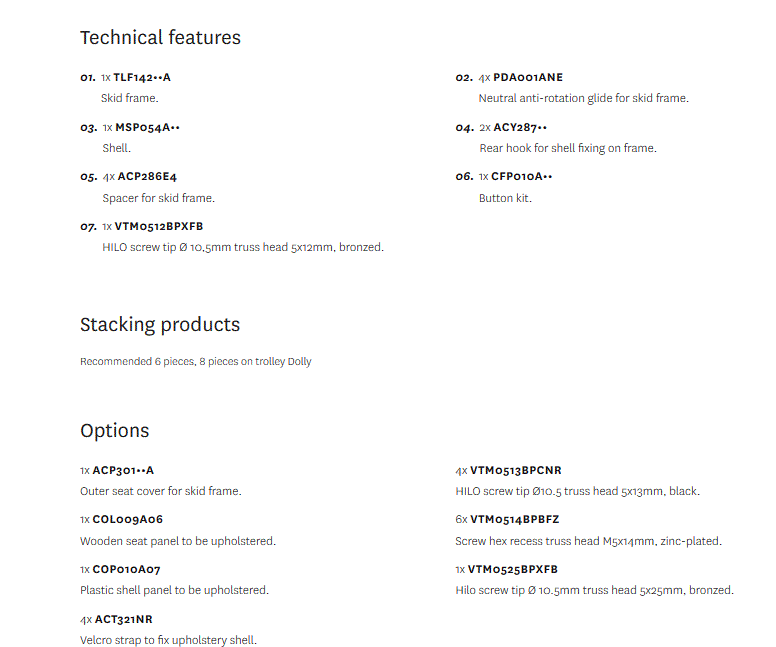Click 'Outer seat cover for skid frame' text
Image resolution: width=776 pixels, height=647 pixels.
(161, 491)
